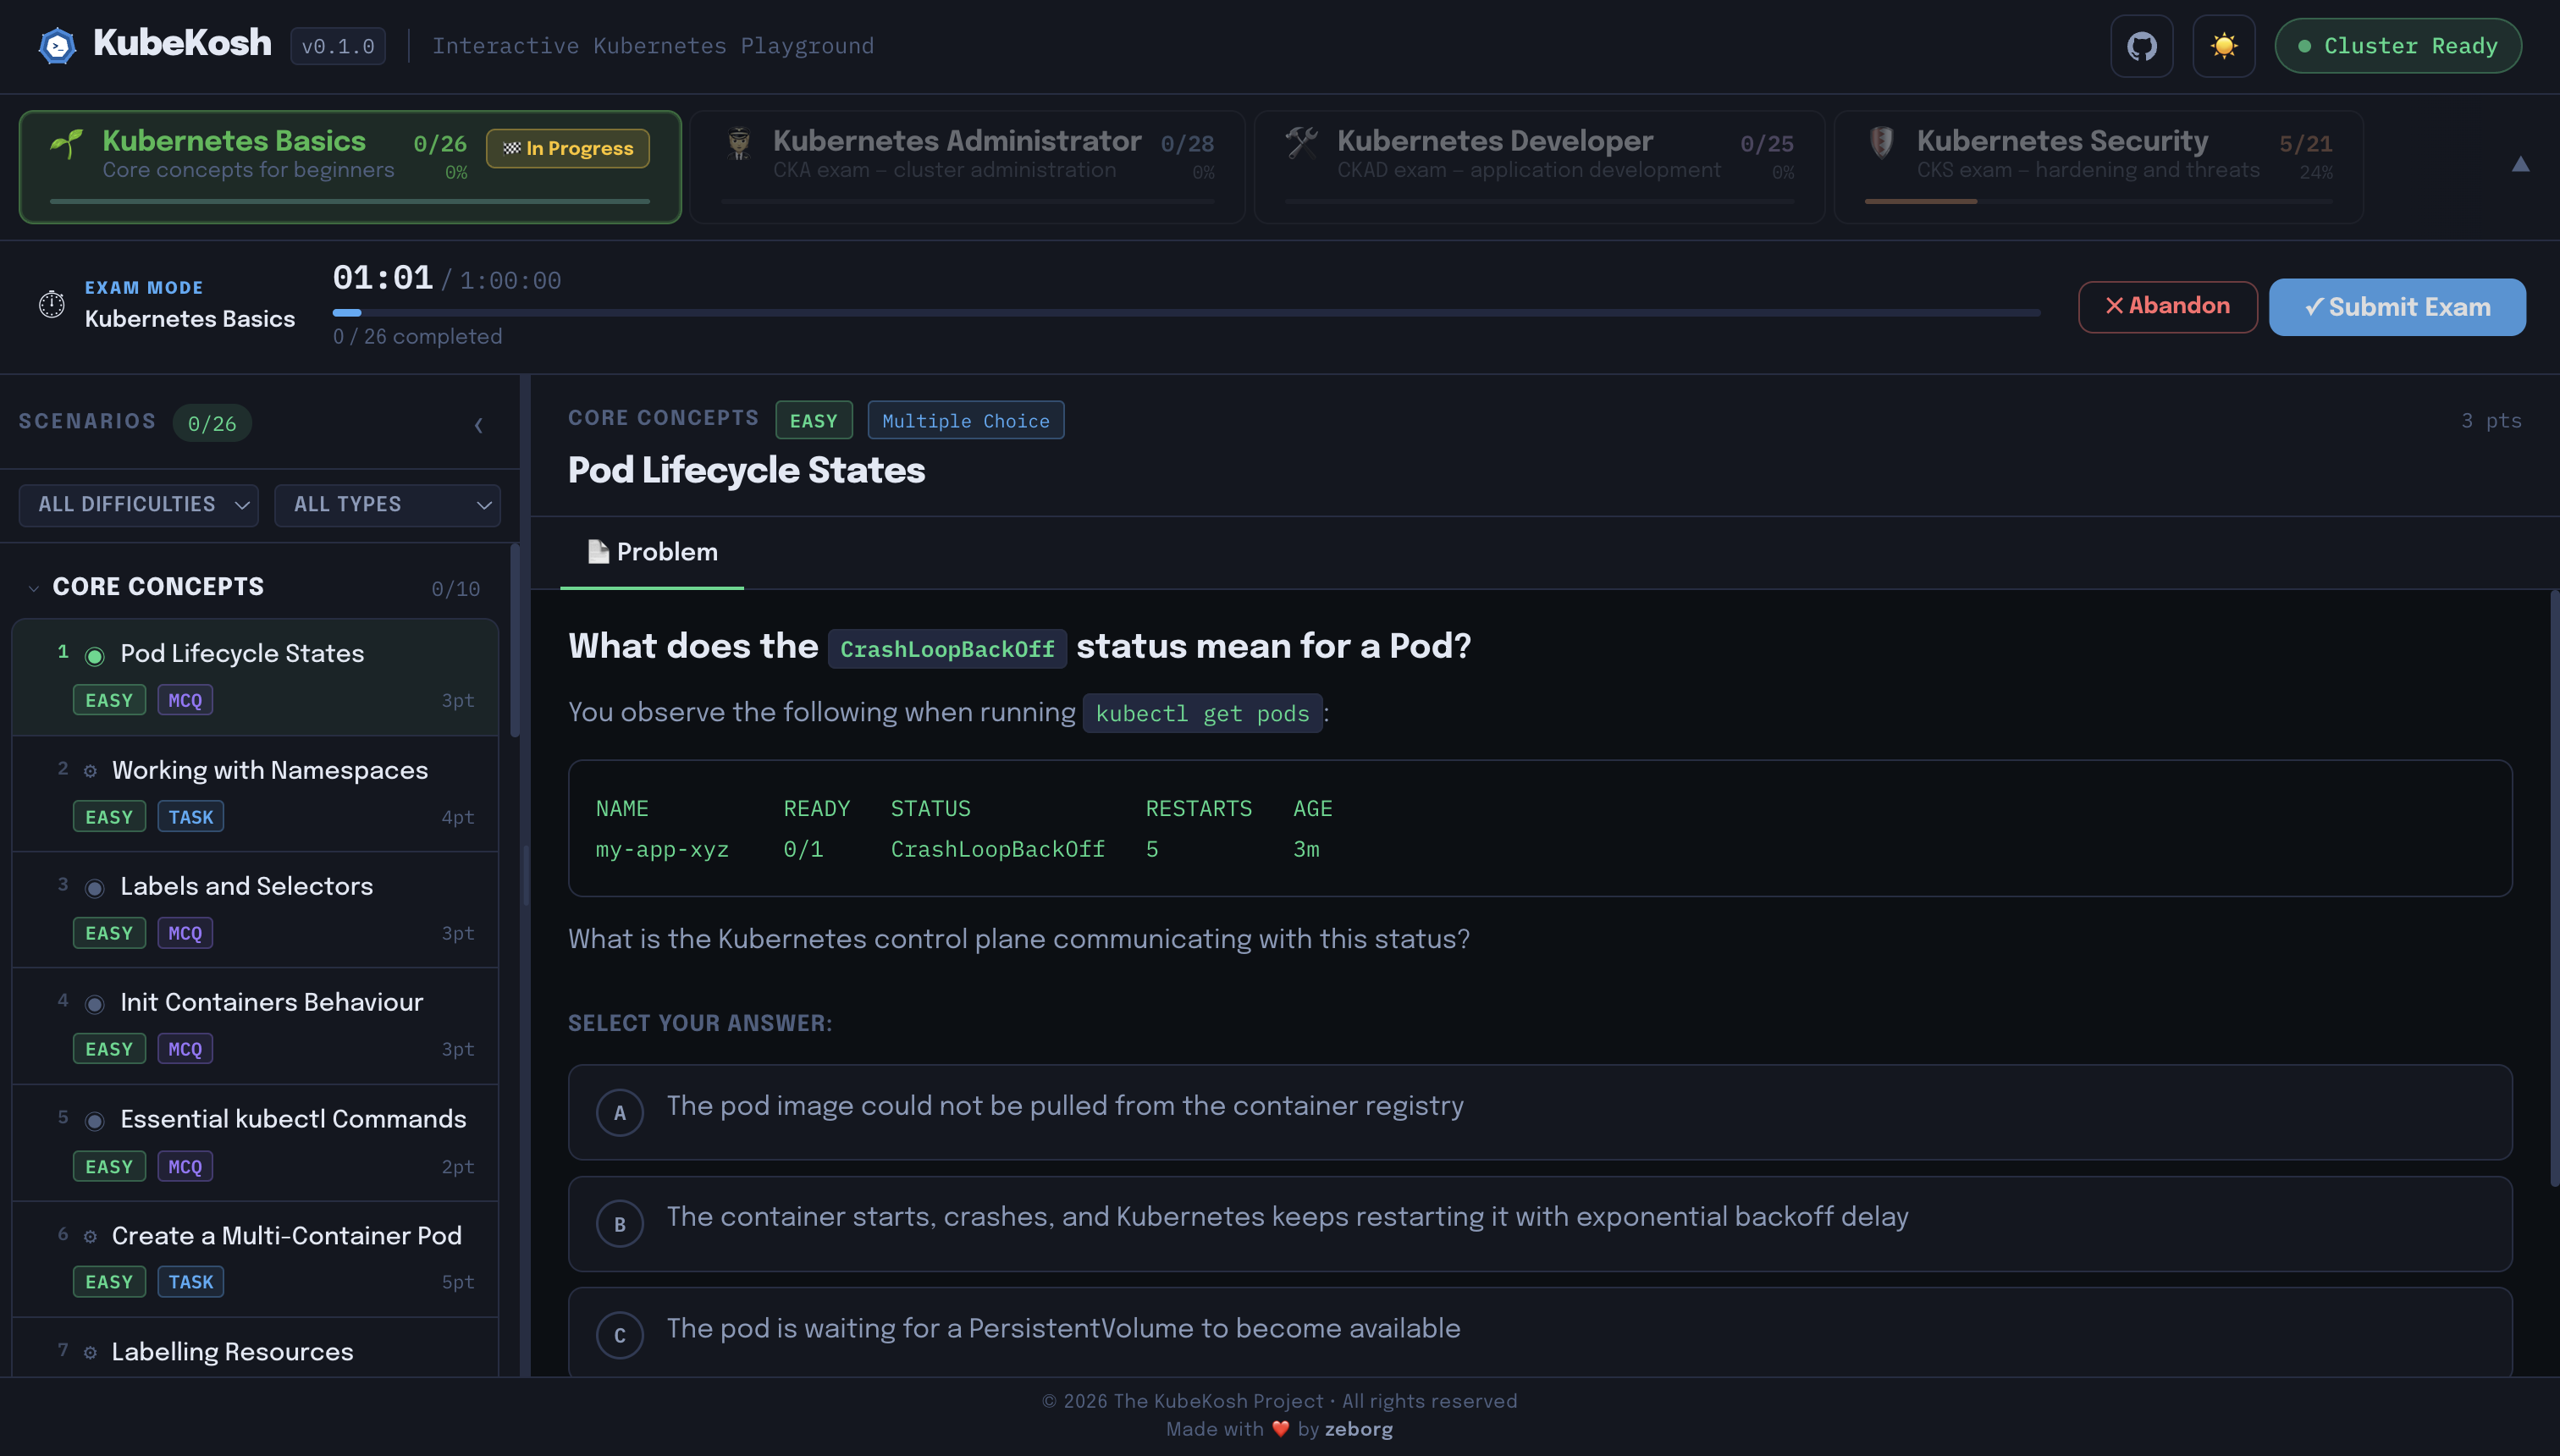Click the green radio icon beside Pod Lifecycle States
This screenshot has height=1456, width=2560.
[95, 656]
